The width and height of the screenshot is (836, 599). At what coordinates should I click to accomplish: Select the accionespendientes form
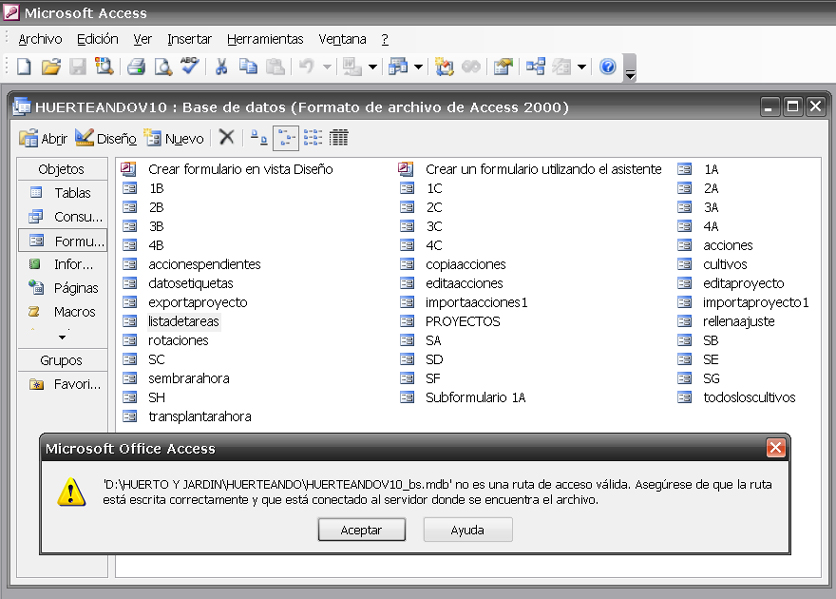[191, 264]
